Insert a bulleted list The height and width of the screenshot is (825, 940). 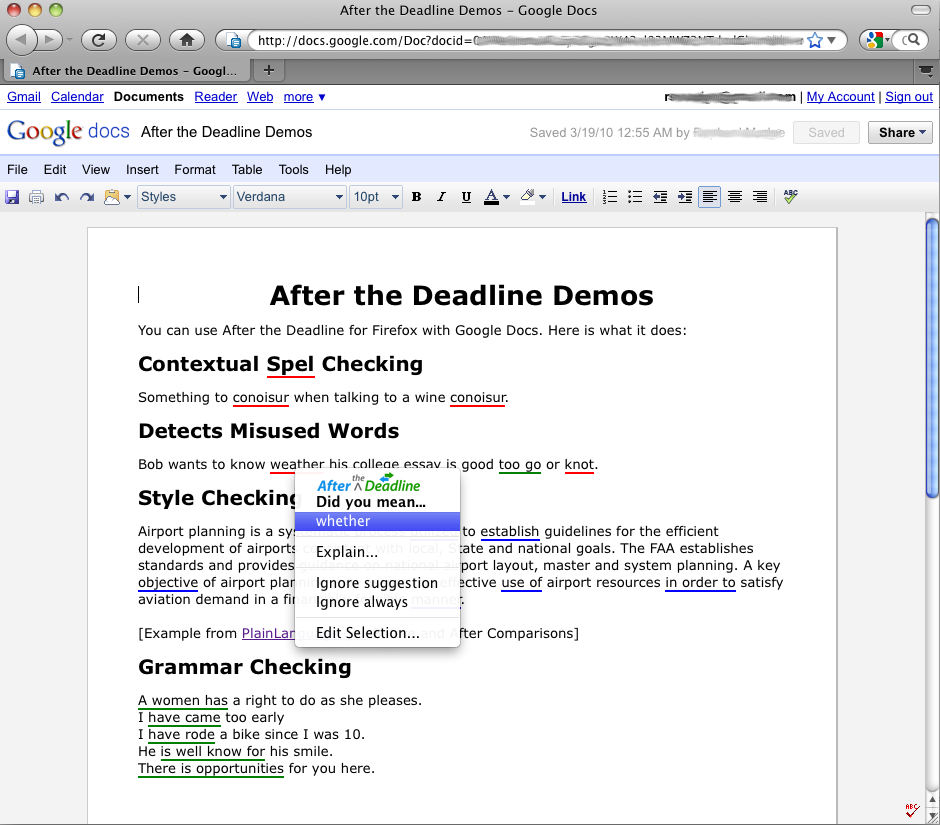tap(635, 197)
